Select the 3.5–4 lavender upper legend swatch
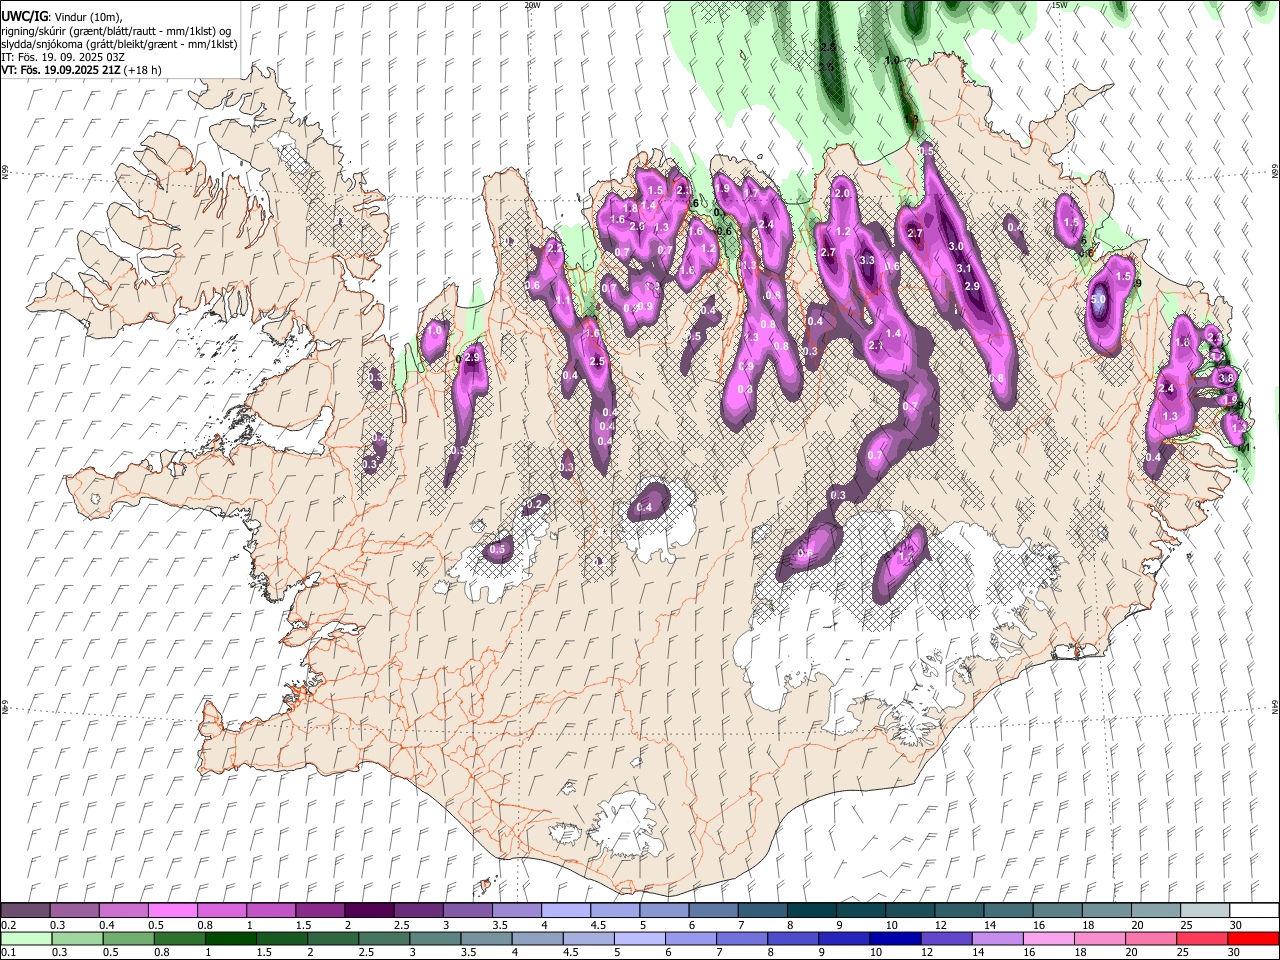 (x=516, y=910)
